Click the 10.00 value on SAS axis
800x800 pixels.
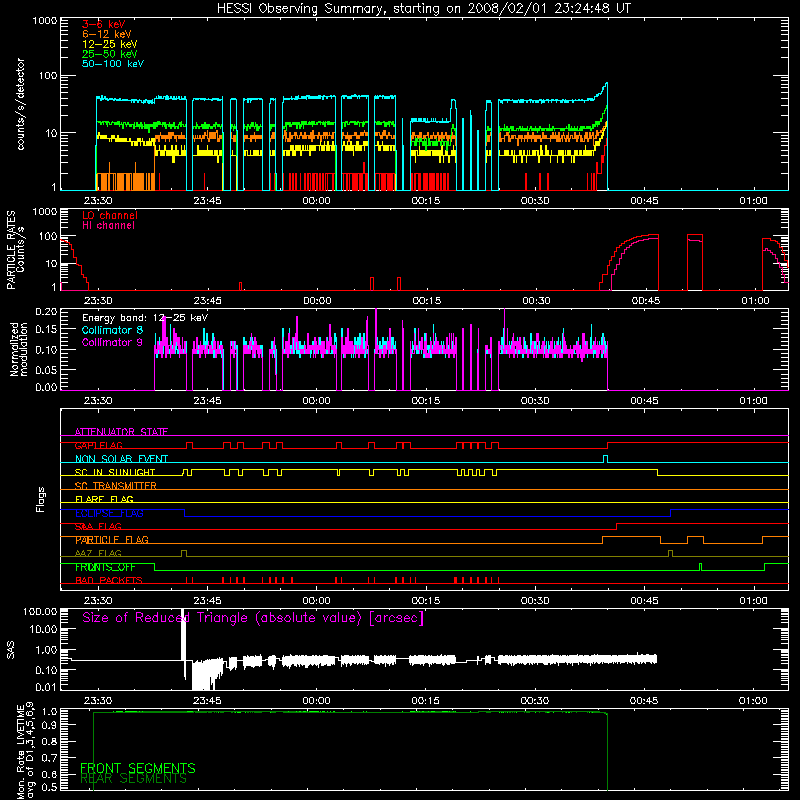[x=43, y=630]
